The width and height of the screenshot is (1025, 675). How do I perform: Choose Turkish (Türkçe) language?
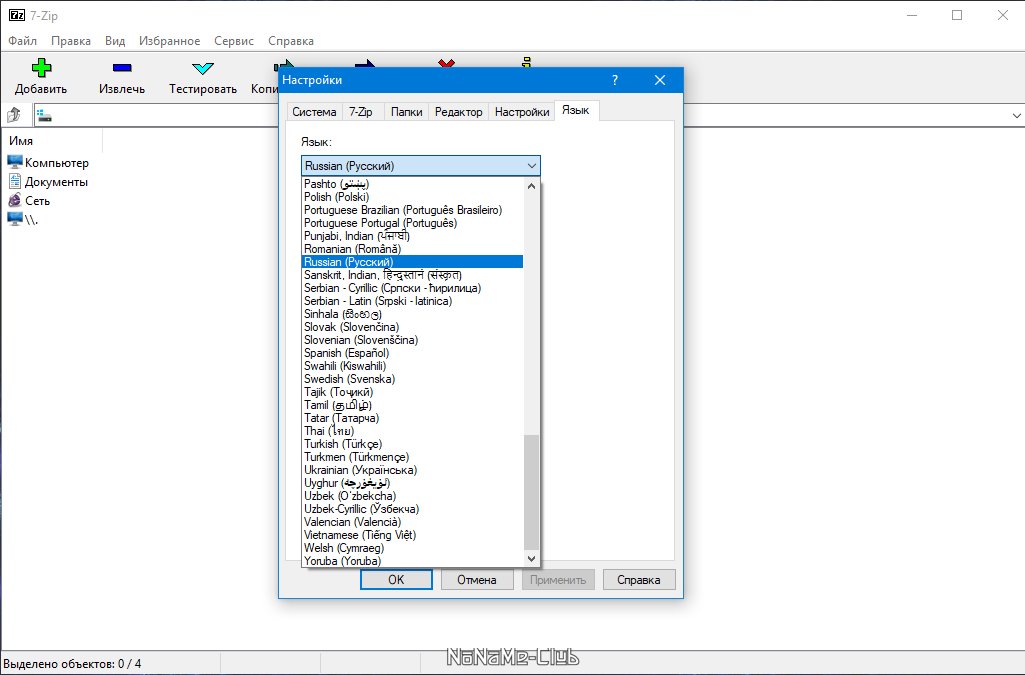point(412,444)
